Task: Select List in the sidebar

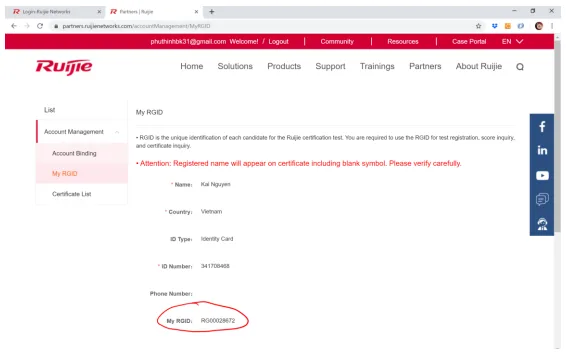Action: pos(49,110)
